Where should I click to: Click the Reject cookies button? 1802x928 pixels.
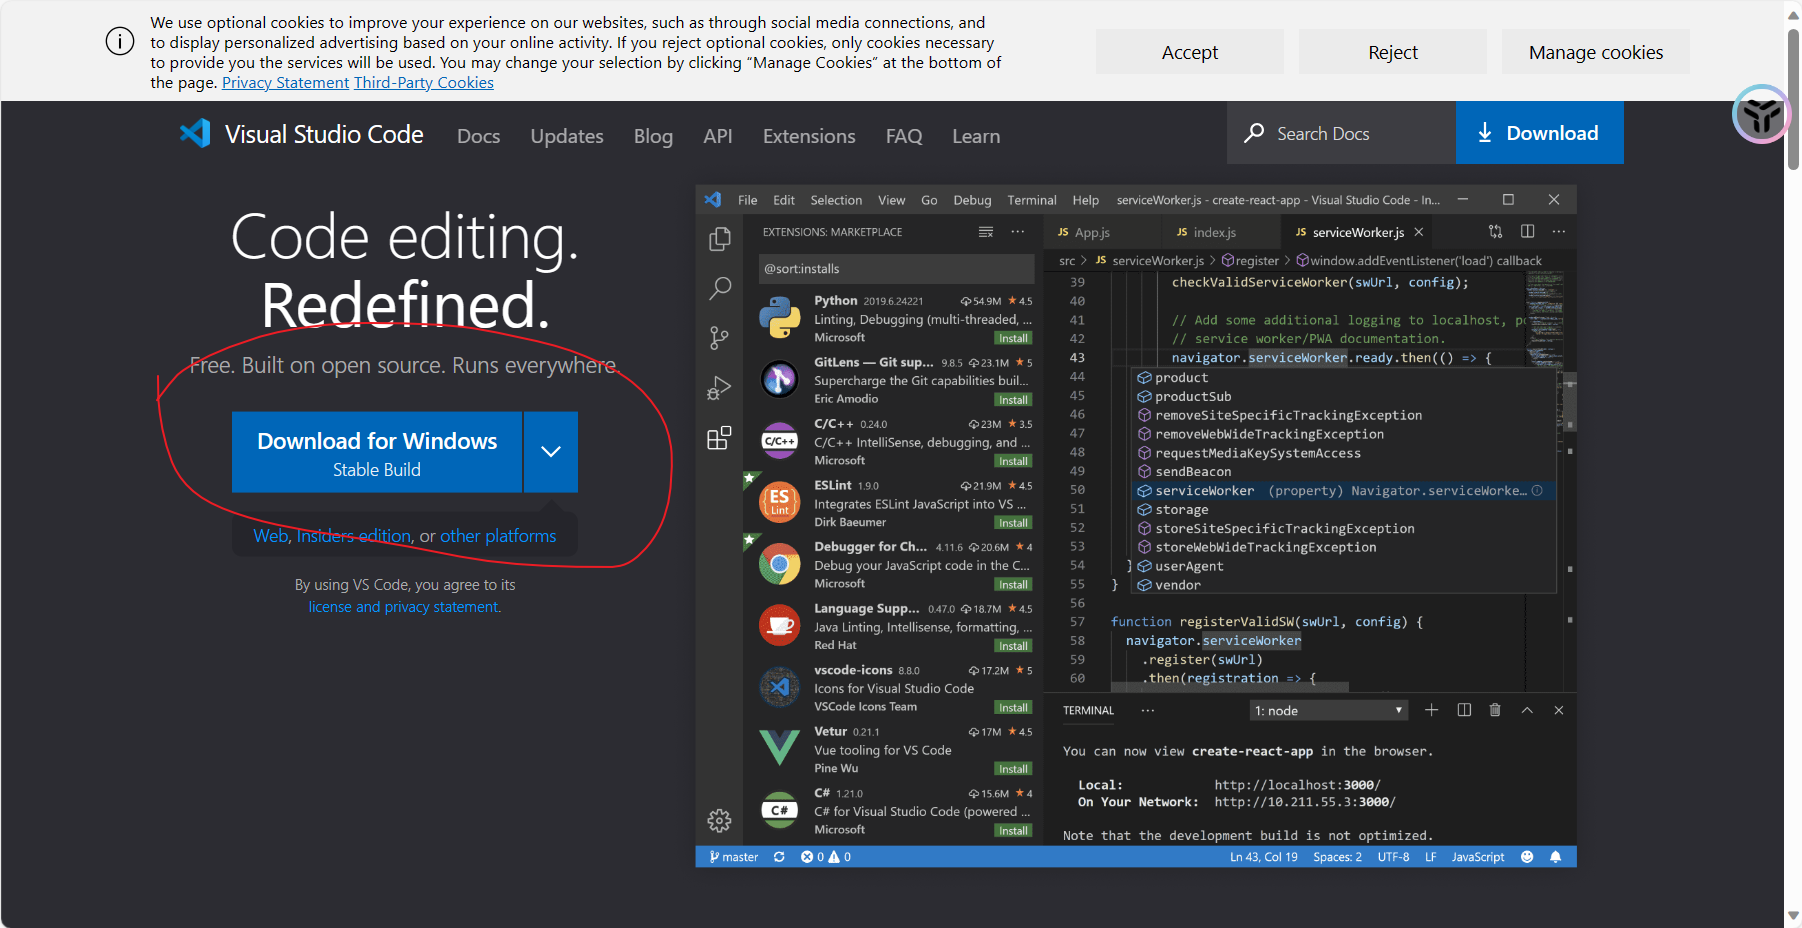tap(1393, 52)
